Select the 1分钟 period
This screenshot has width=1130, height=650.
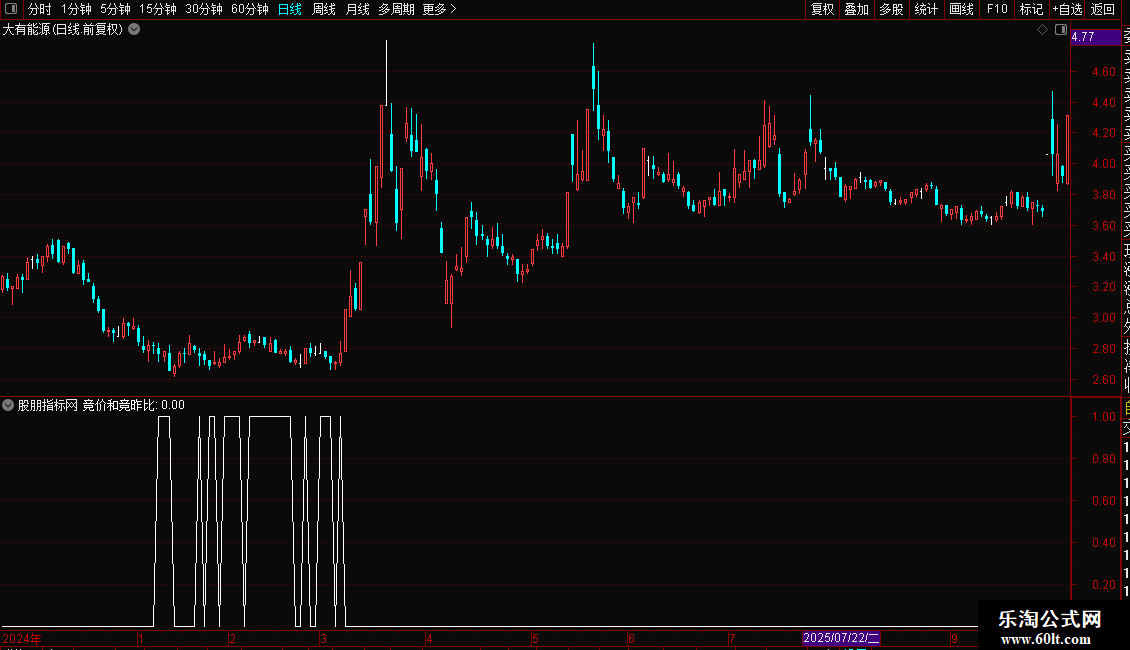coord(76,9)
